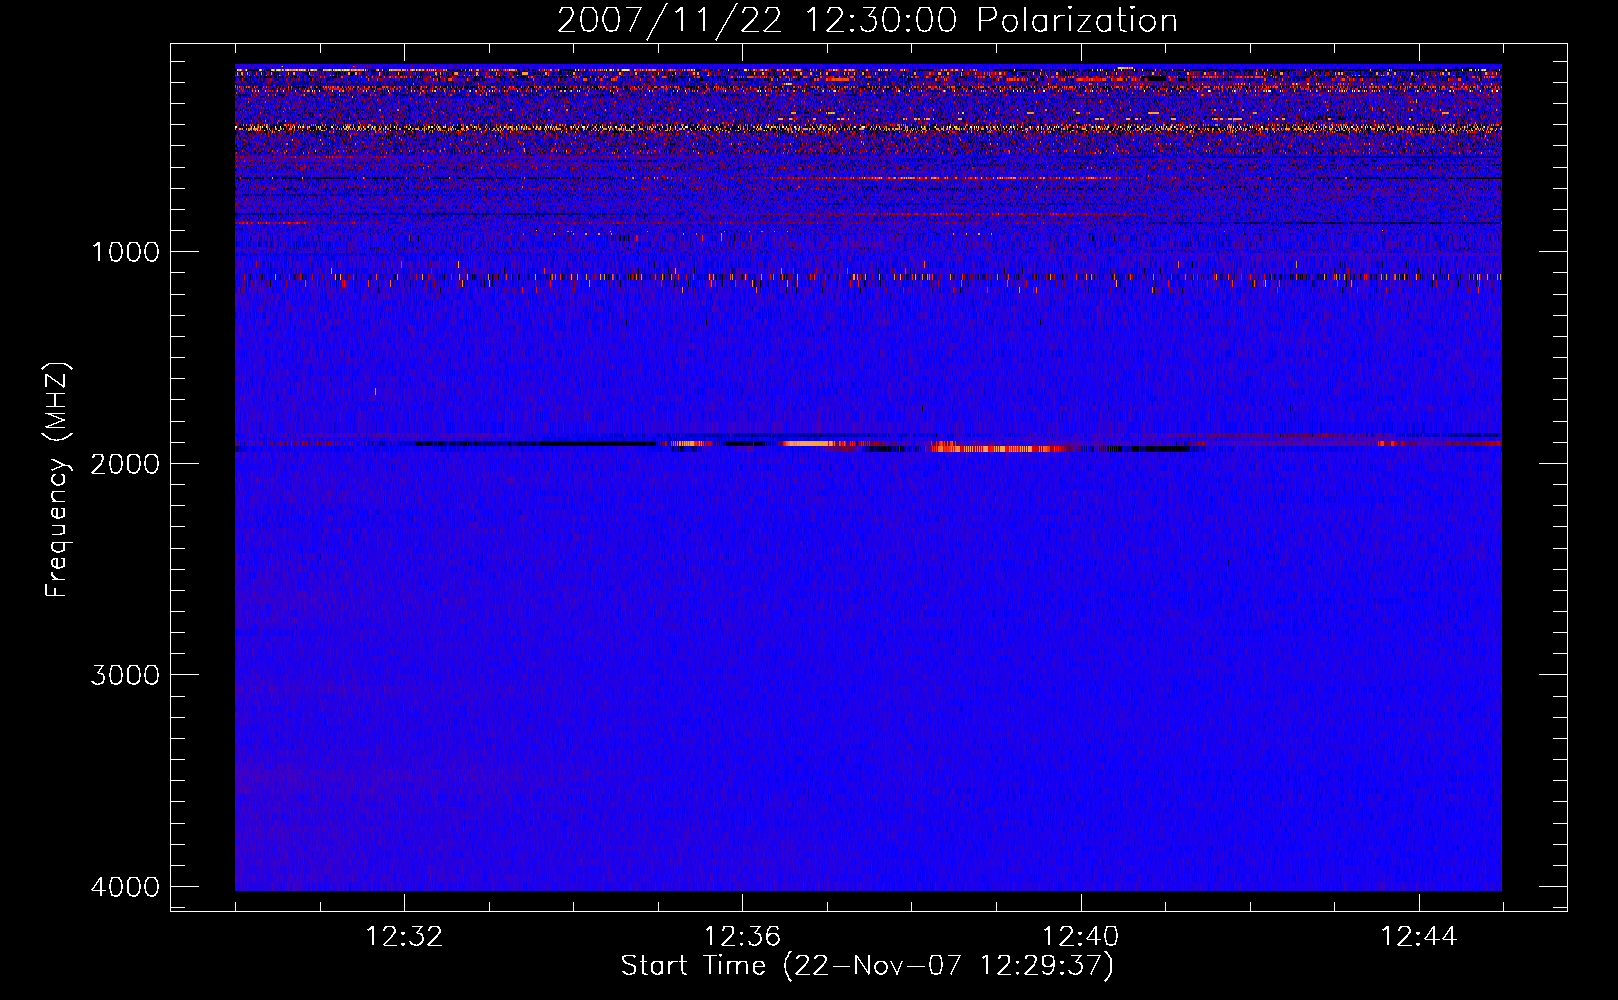Image resolution: width=1618 pixels, height=1000 pixels.
Task: Click the 2000 frequency tick label
Action: 125,463
